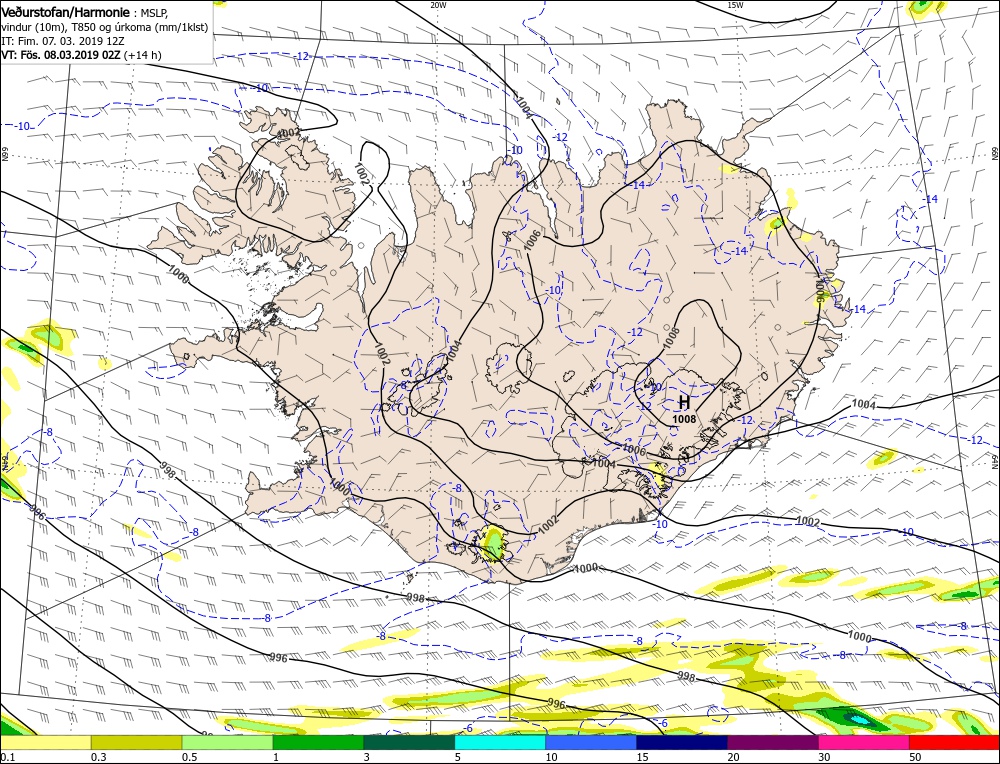This screenshot has height=764, width=1000.
Task: Click the legend value '15'
Action: [x=642, y=757]
